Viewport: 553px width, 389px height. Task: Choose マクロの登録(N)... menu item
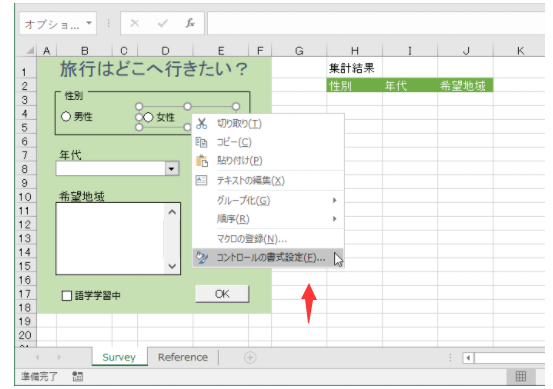(x=268, y=239)
